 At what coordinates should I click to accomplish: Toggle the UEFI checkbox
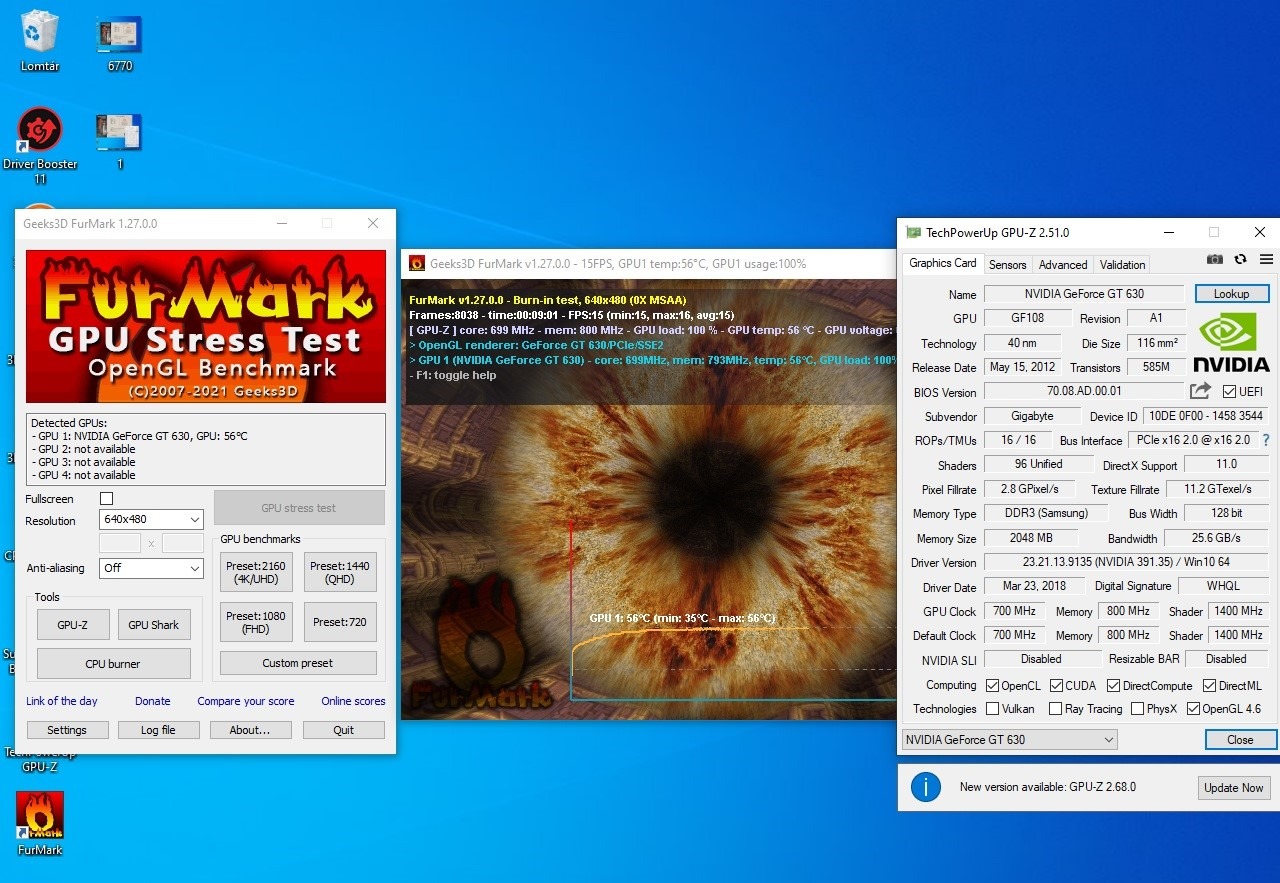1229,391
